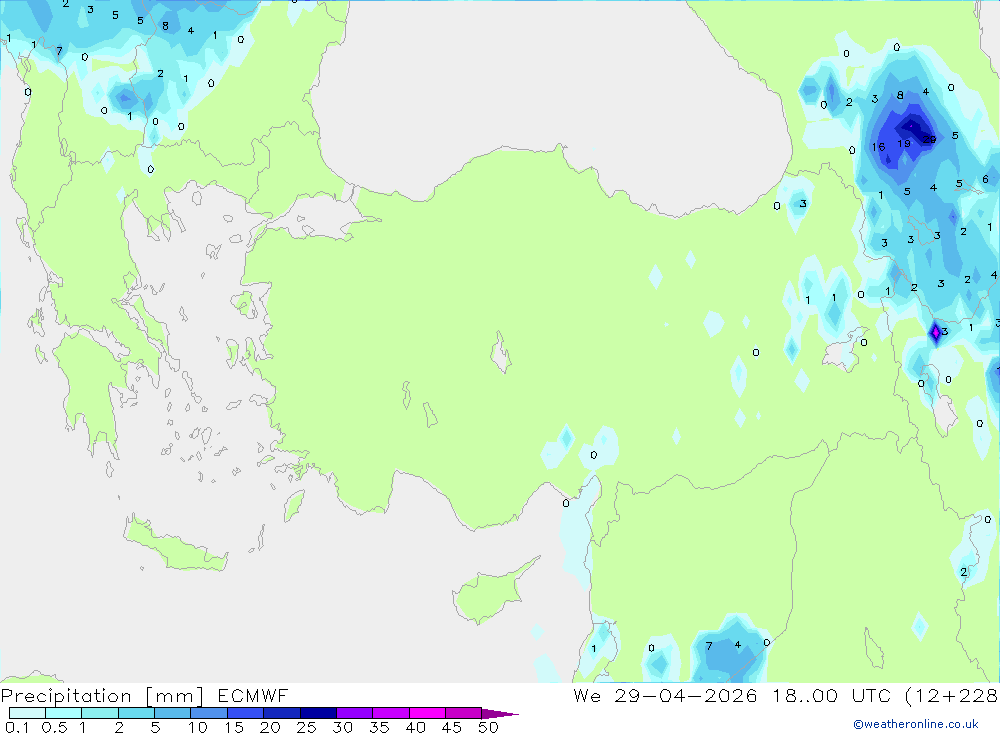Select the 40–45 mm magenta legend swatch

[427, 713]
